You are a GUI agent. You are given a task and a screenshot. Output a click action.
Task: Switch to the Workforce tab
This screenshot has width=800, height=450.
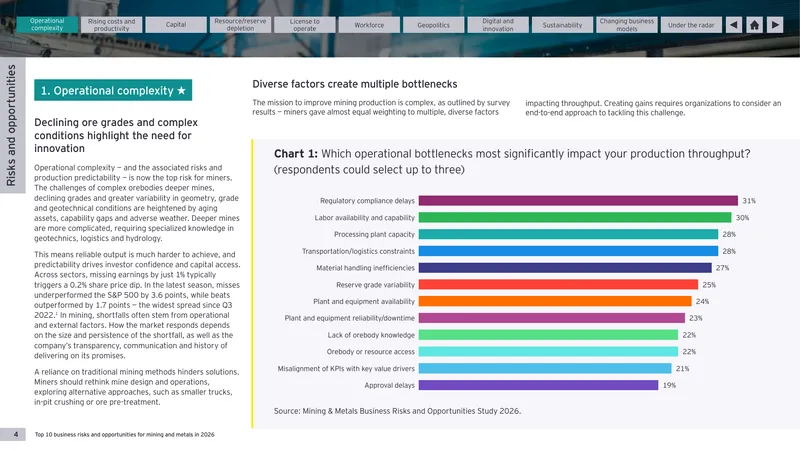[369, 24]
